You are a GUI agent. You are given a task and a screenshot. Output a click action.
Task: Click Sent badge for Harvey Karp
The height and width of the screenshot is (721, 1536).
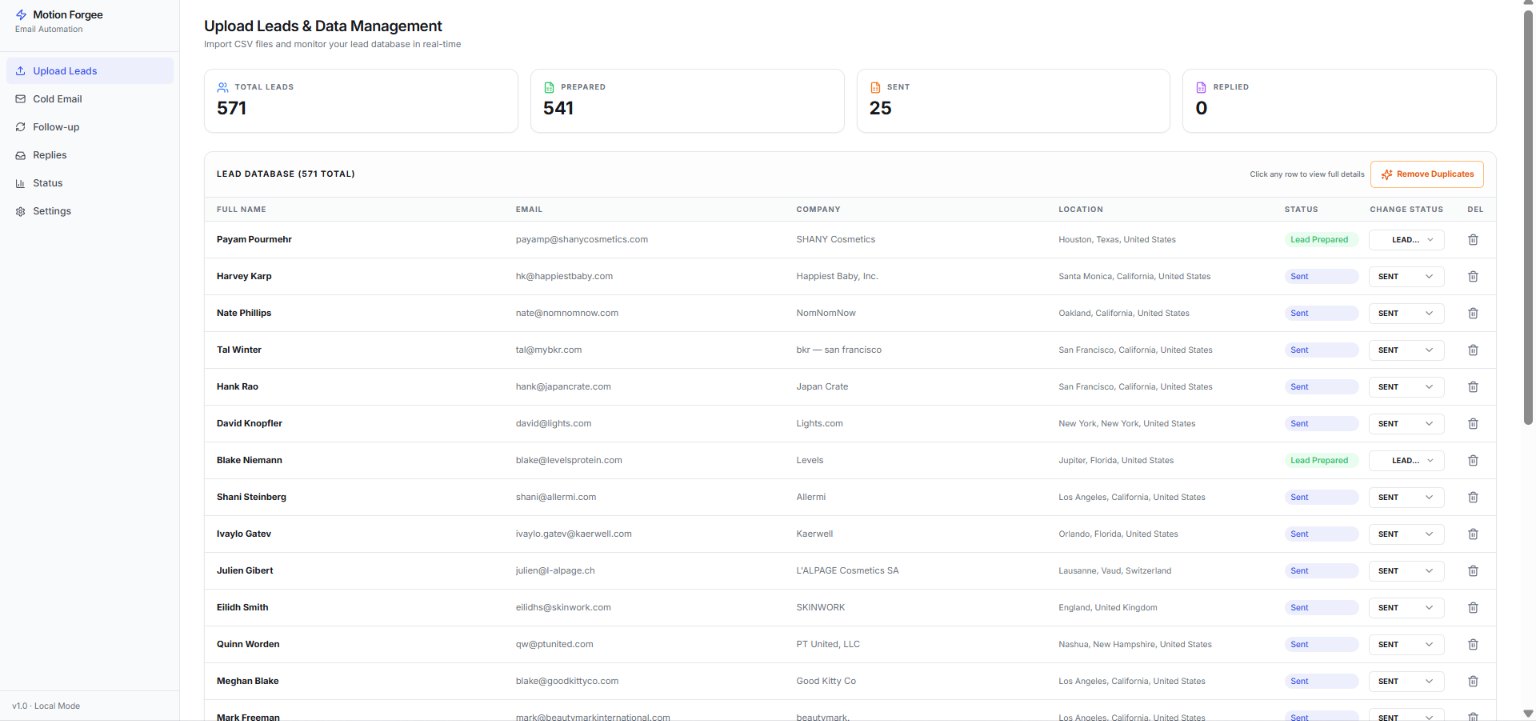tap(1321, 276)
